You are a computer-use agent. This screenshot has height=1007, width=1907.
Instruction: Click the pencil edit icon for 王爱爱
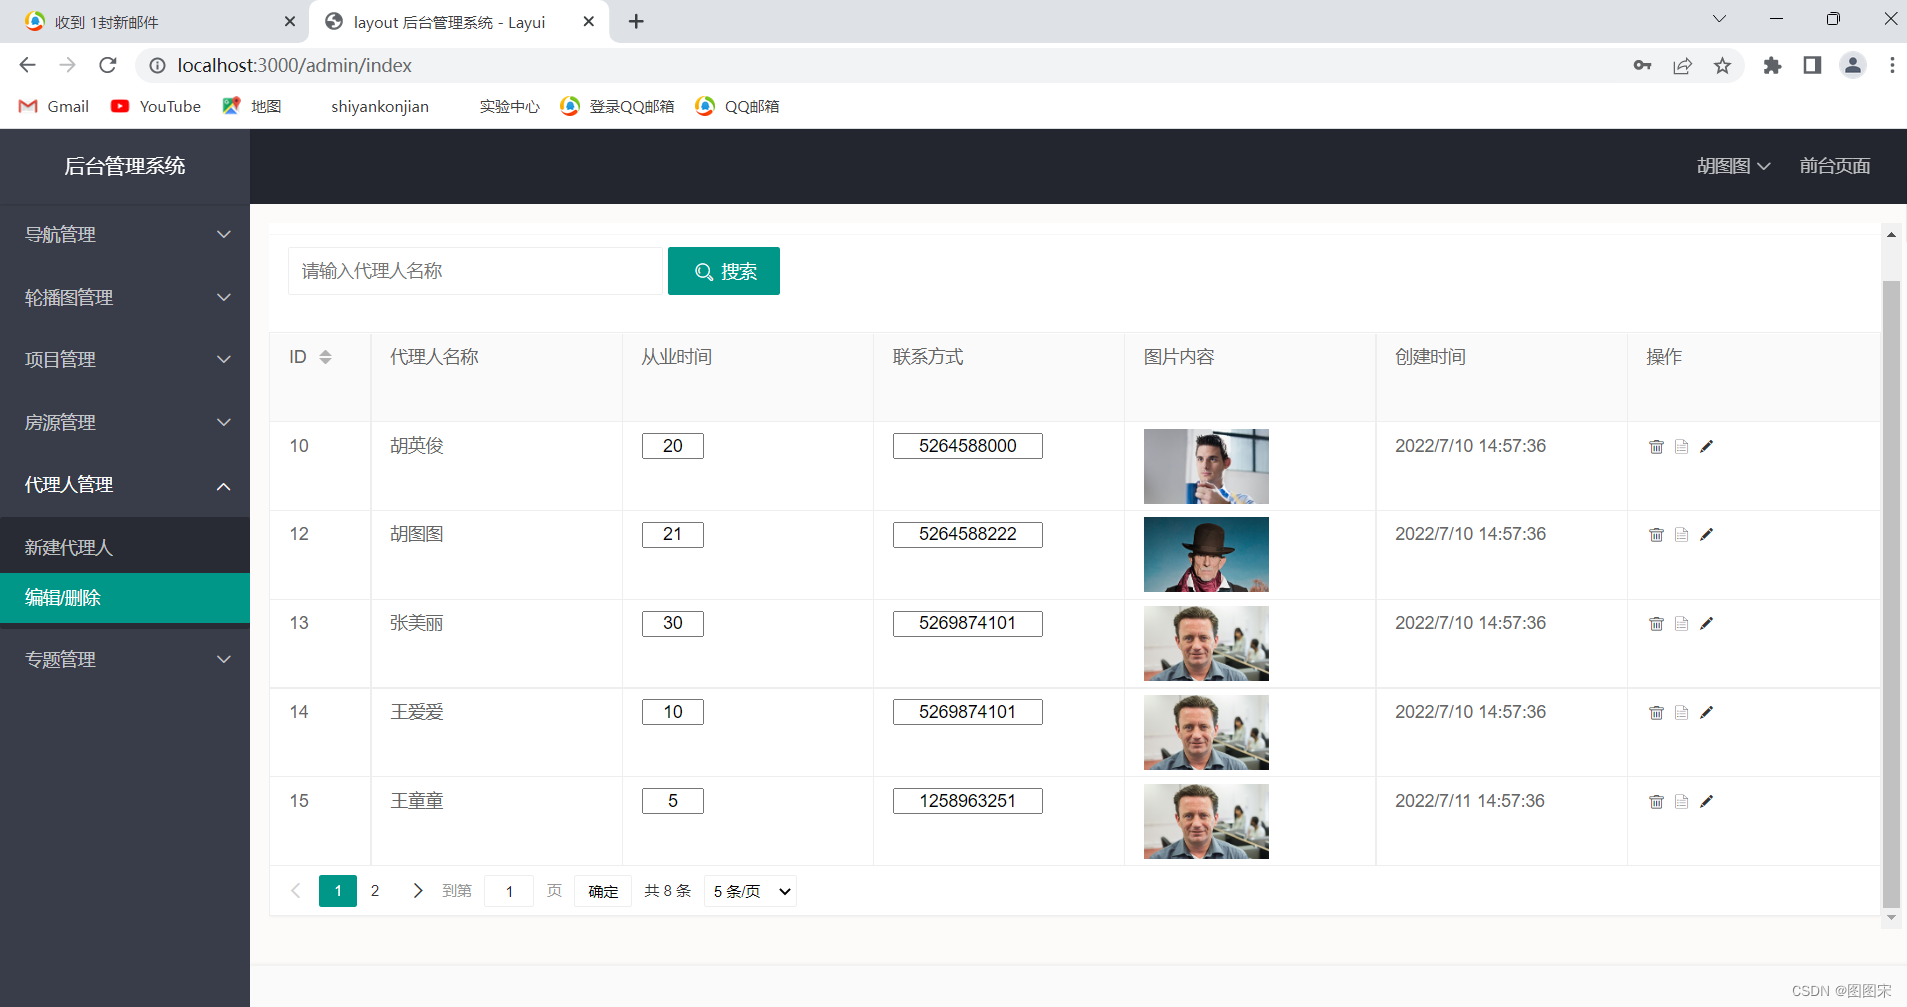point(1707,711)
